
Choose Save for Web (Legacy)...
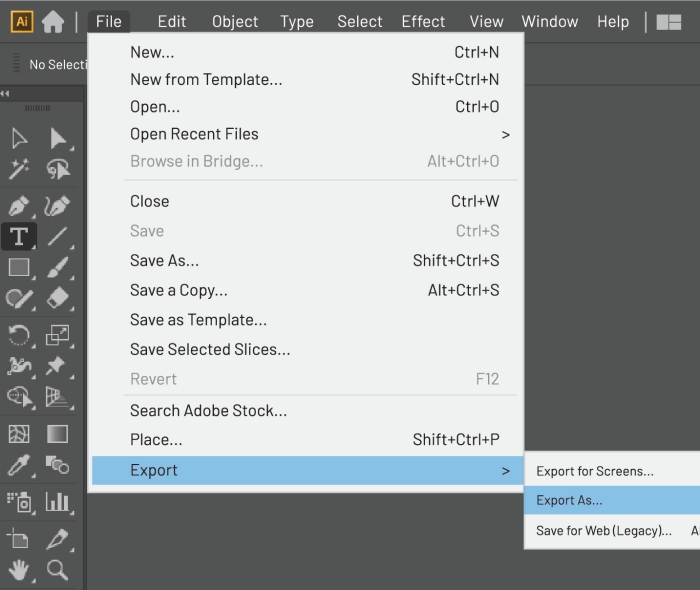[612, 531]
